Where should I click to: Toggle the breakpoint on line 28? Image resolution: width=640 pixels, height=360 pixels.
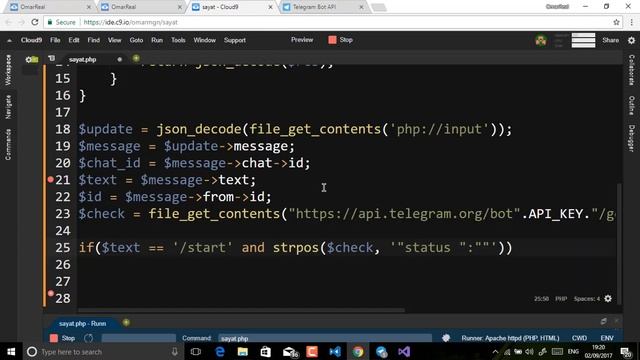(x=50, y=293)
